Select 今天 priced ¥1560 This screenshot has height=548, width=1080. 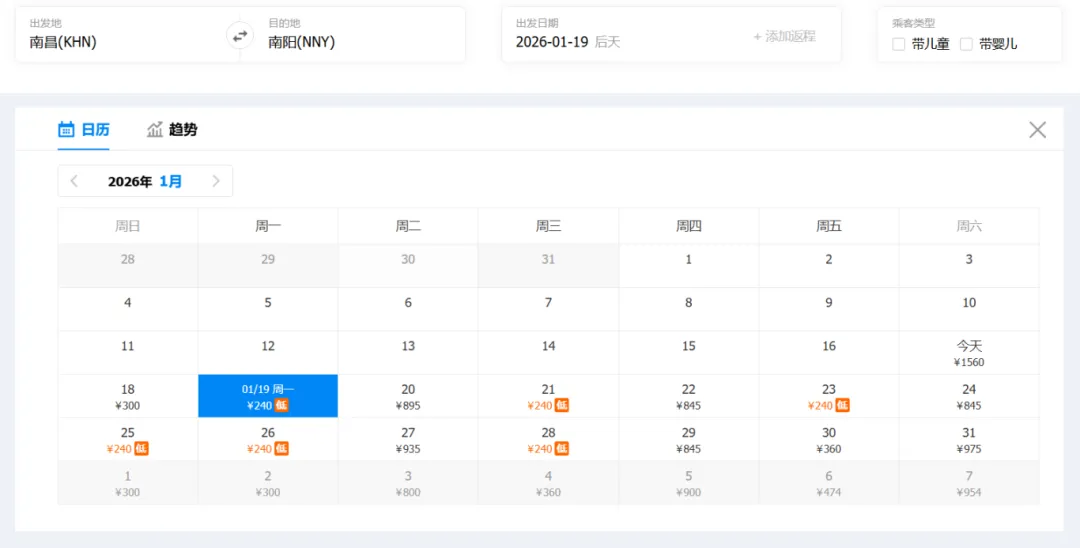coord(969,353)
